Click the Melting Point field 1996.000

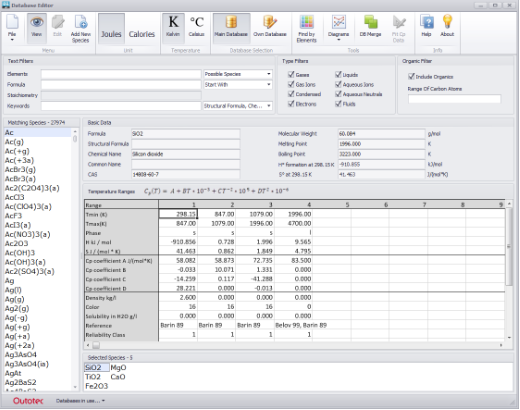point(381,144)
